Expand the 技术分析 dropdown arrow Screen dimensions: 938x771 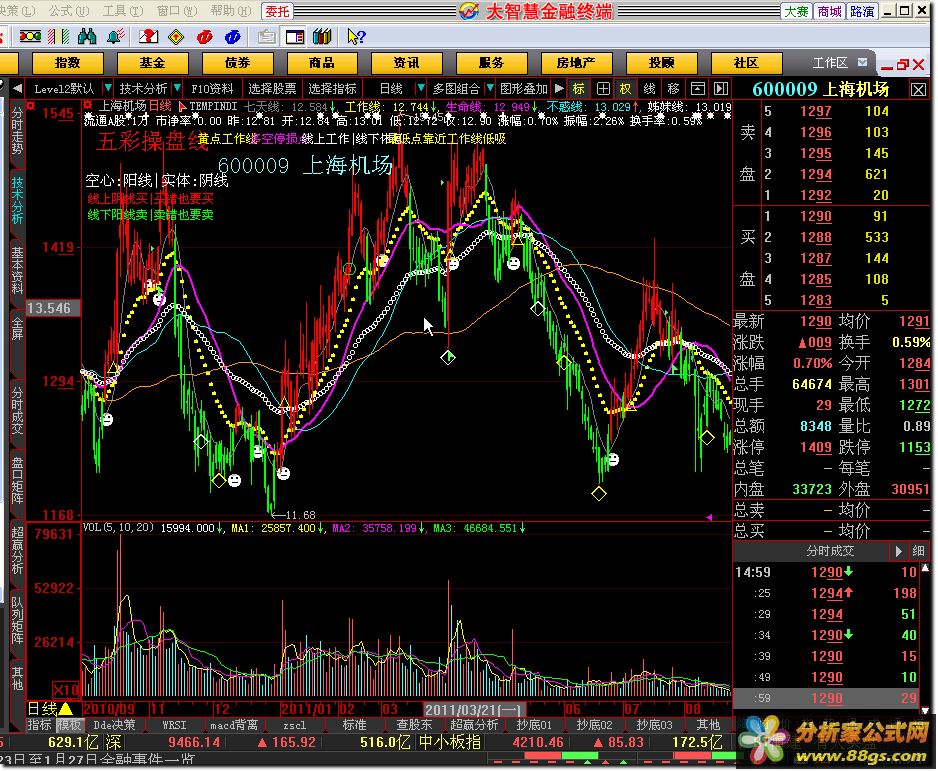[177, 89]
